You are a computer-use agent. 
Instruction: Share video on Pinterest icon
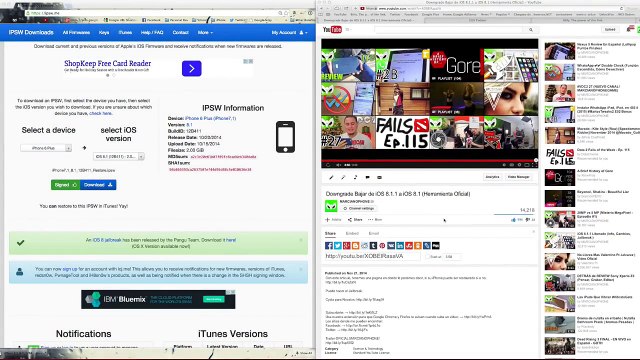(382, 245)
